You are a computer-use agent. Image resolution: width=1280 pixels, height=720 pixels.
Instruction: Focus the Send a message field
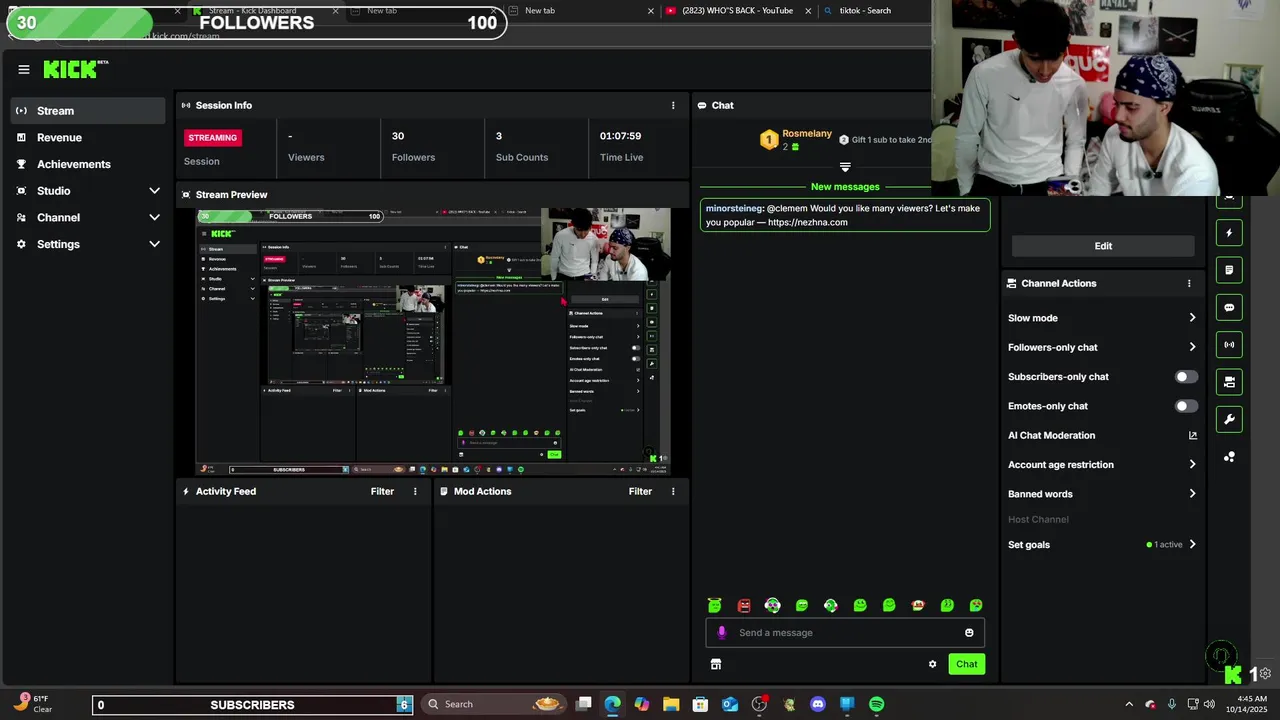(x=845, y=632)
